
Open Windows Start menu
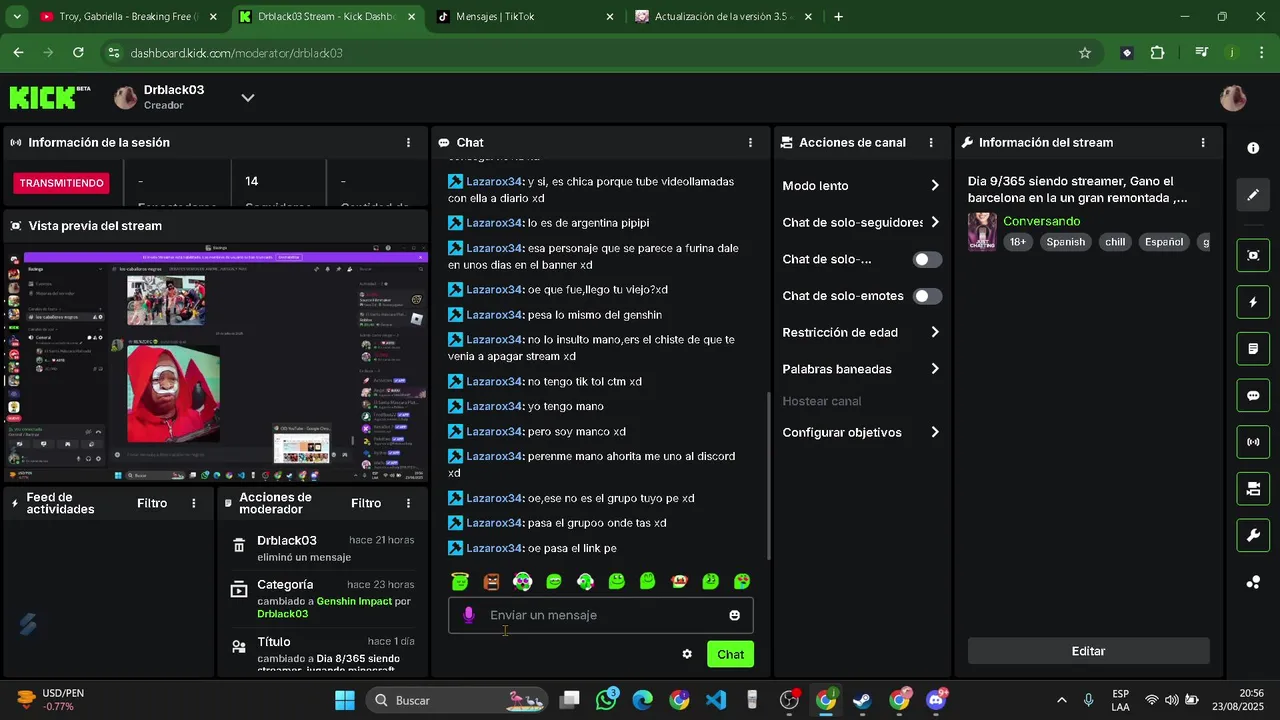point(344,700)
